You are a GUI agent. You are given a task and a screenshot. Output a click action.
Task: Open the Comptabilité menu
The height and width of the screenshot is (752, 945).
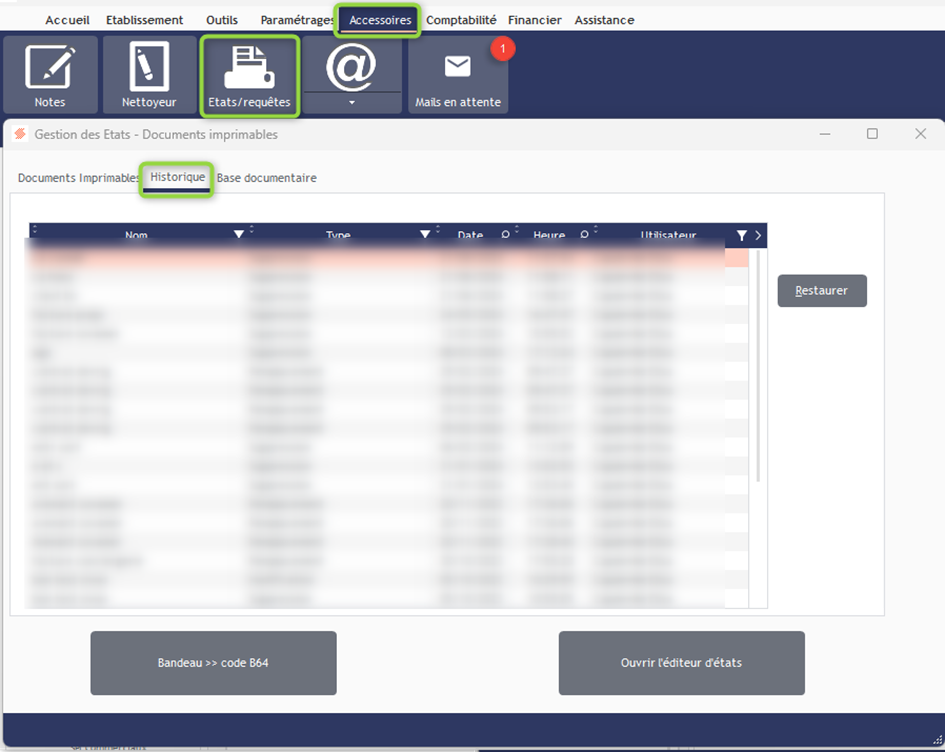point(461,20)
